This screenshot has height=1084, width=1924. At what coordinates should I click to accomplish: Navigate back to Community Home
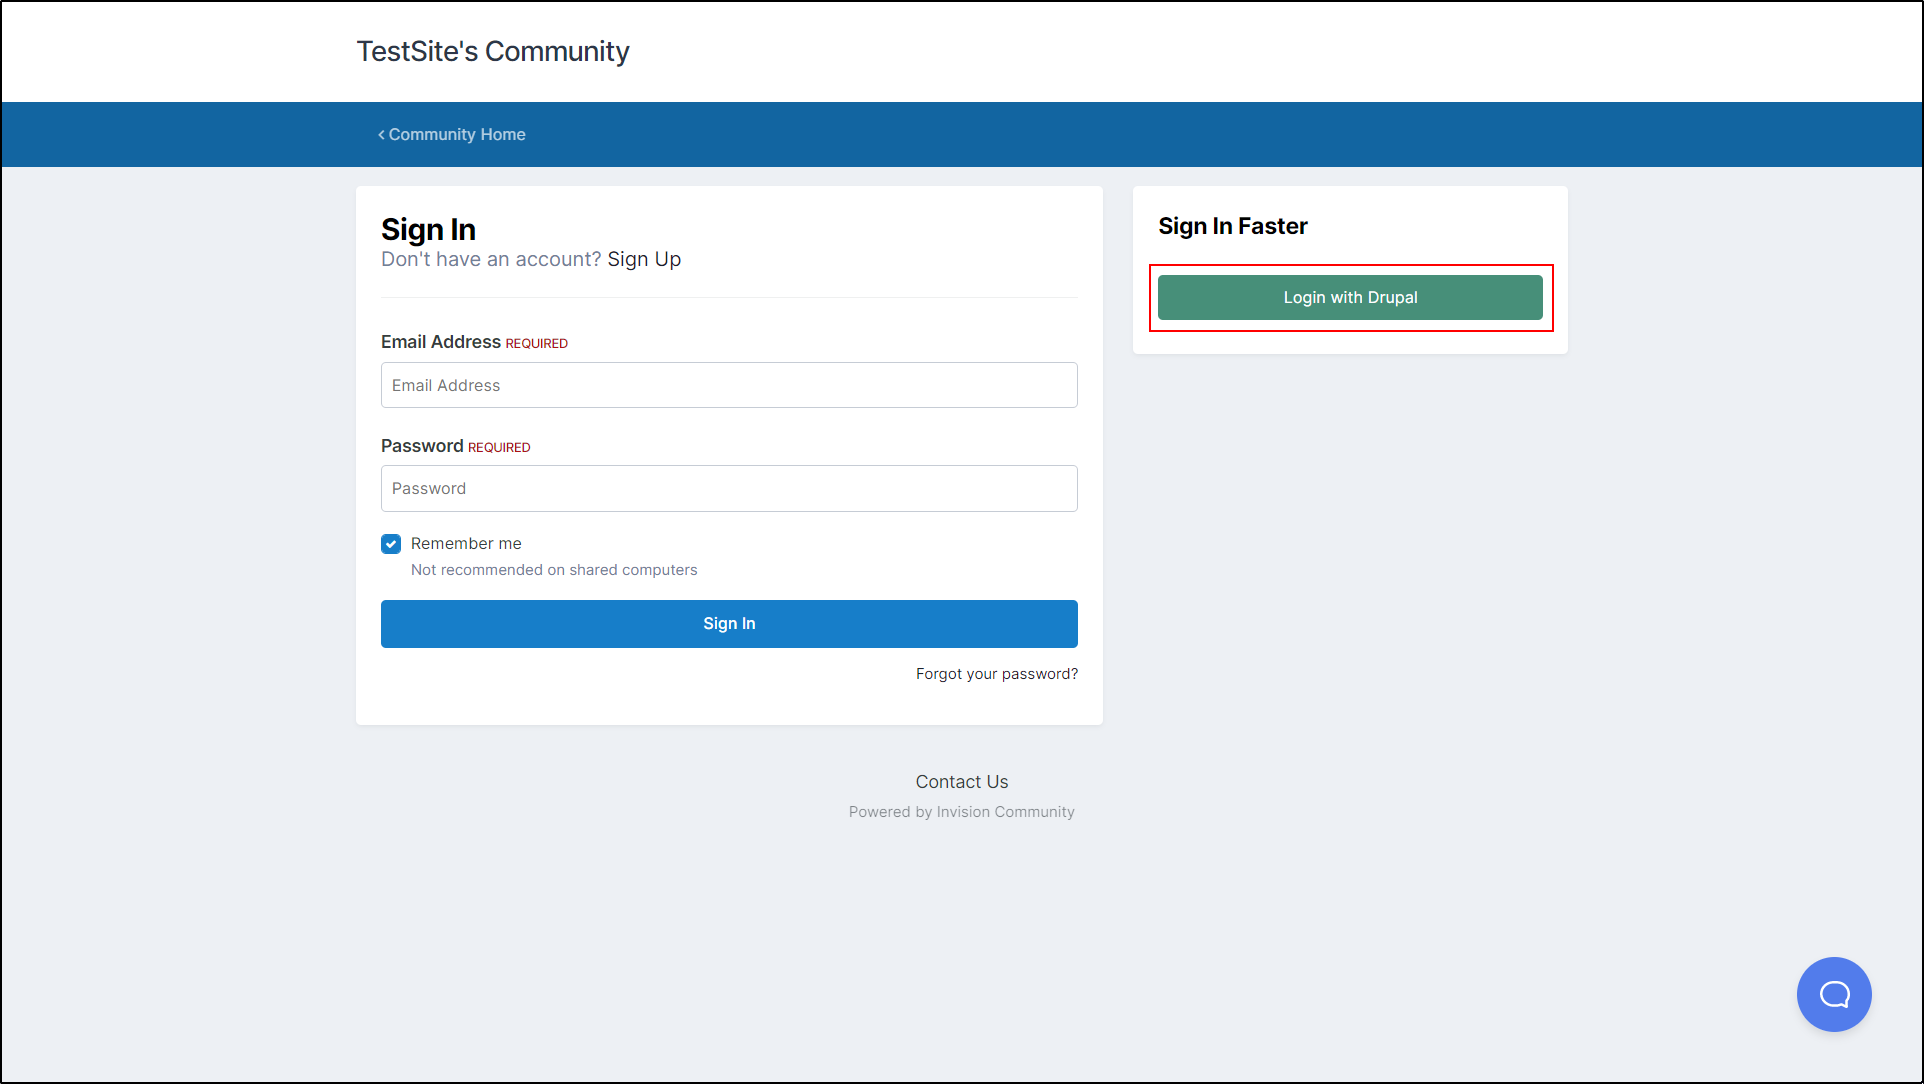click(456, 134)
